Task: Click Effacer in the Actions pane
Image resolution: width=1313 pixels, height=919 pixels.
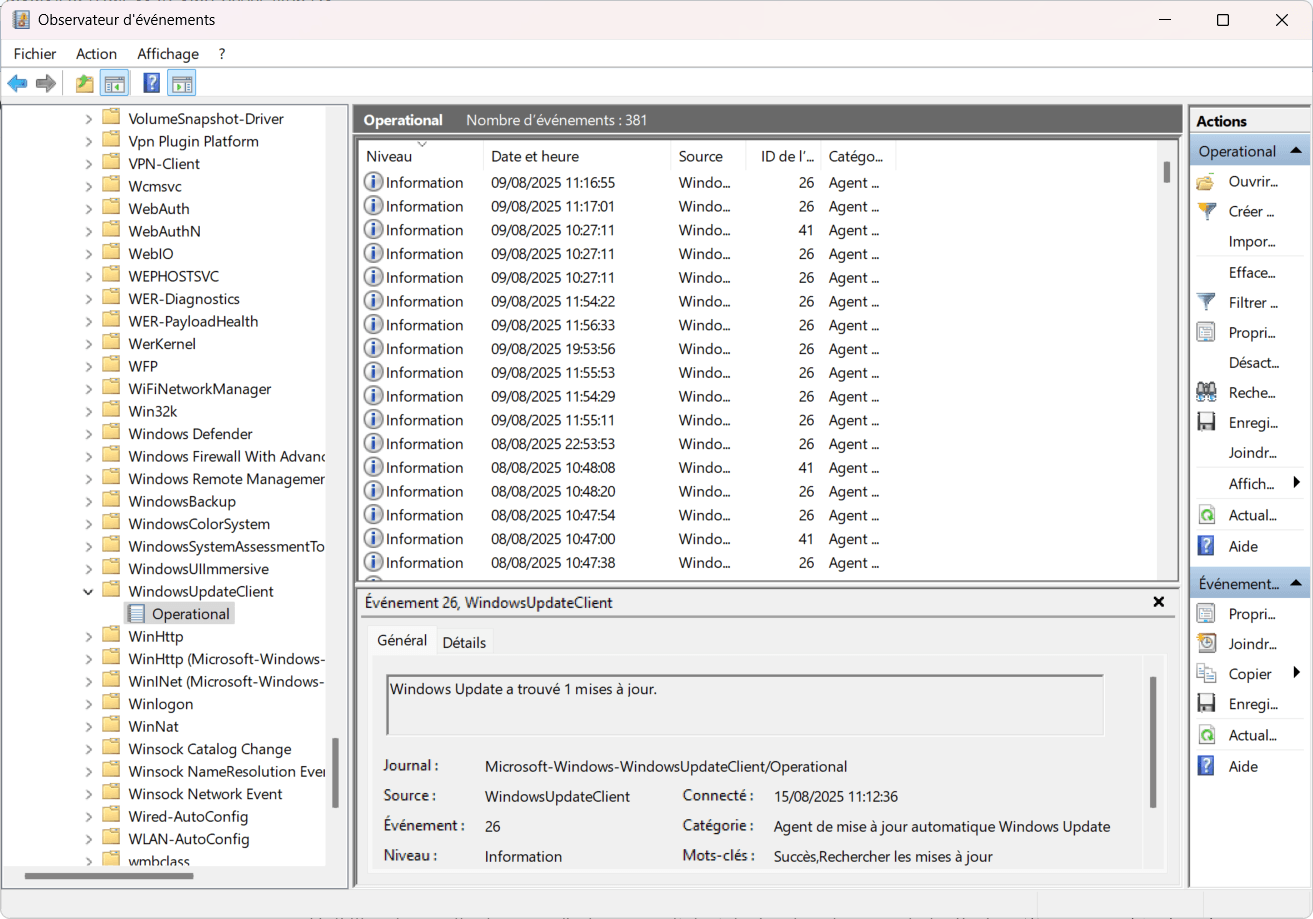Action: (x=1252, y=272)
